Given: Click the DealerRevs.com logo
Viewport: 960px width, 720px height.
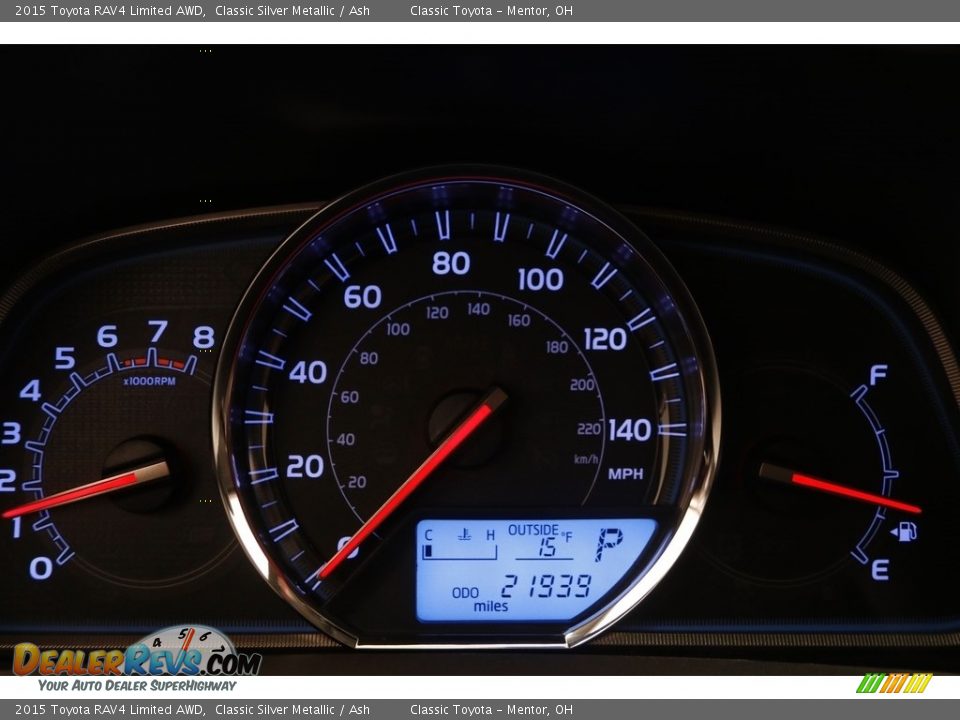Looking at the screenshot, I should [136, 660].
